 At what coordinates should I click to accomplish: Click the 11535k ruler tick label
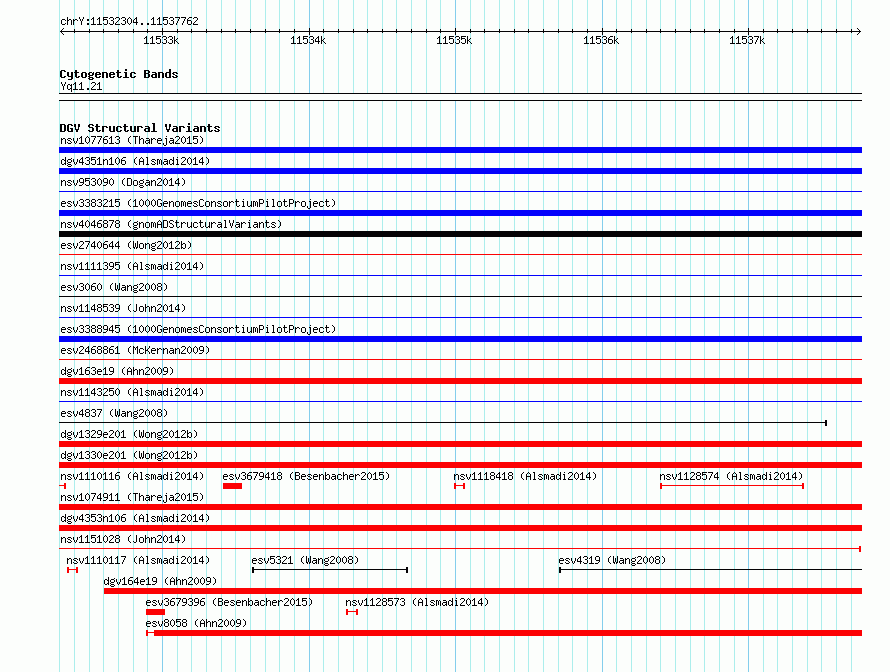point(454,40)
